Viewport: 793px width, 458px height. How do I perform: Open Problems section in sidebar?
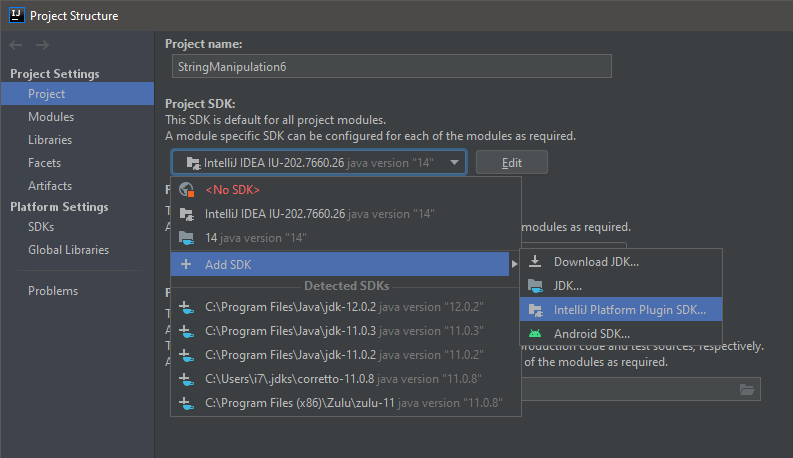(77, 291)
